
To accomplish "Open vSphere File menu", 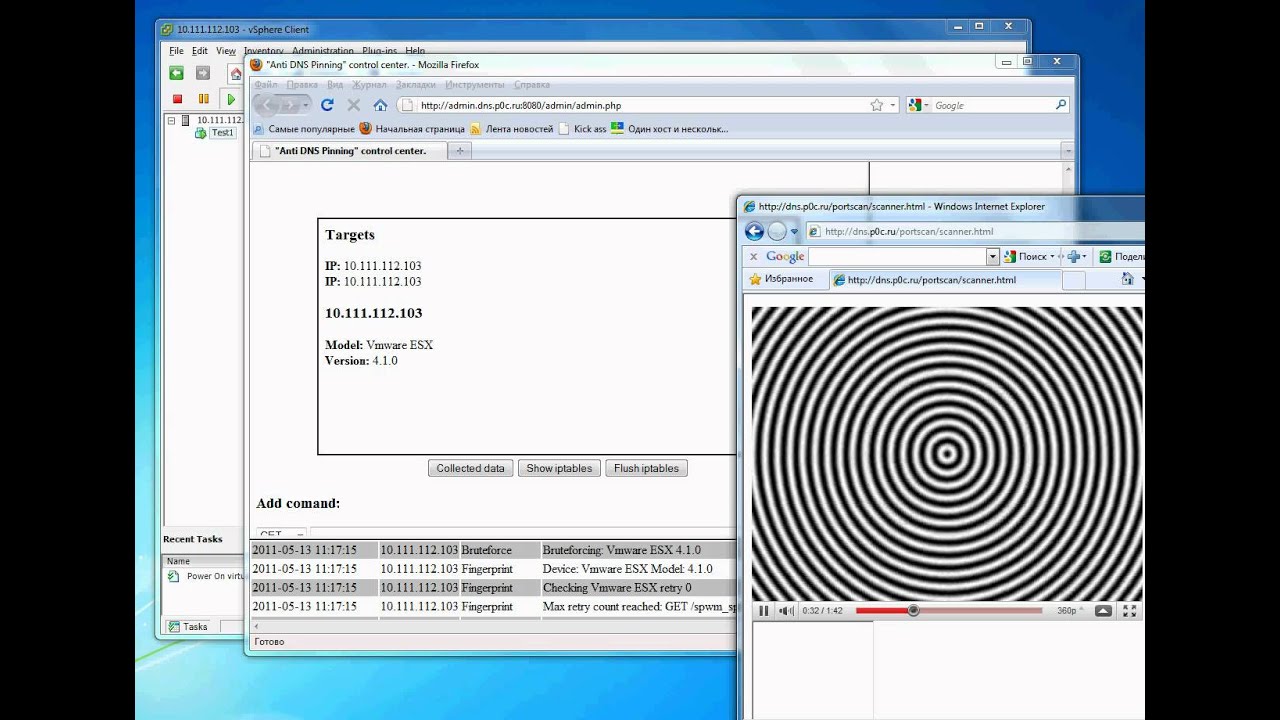I will [176, 50].
